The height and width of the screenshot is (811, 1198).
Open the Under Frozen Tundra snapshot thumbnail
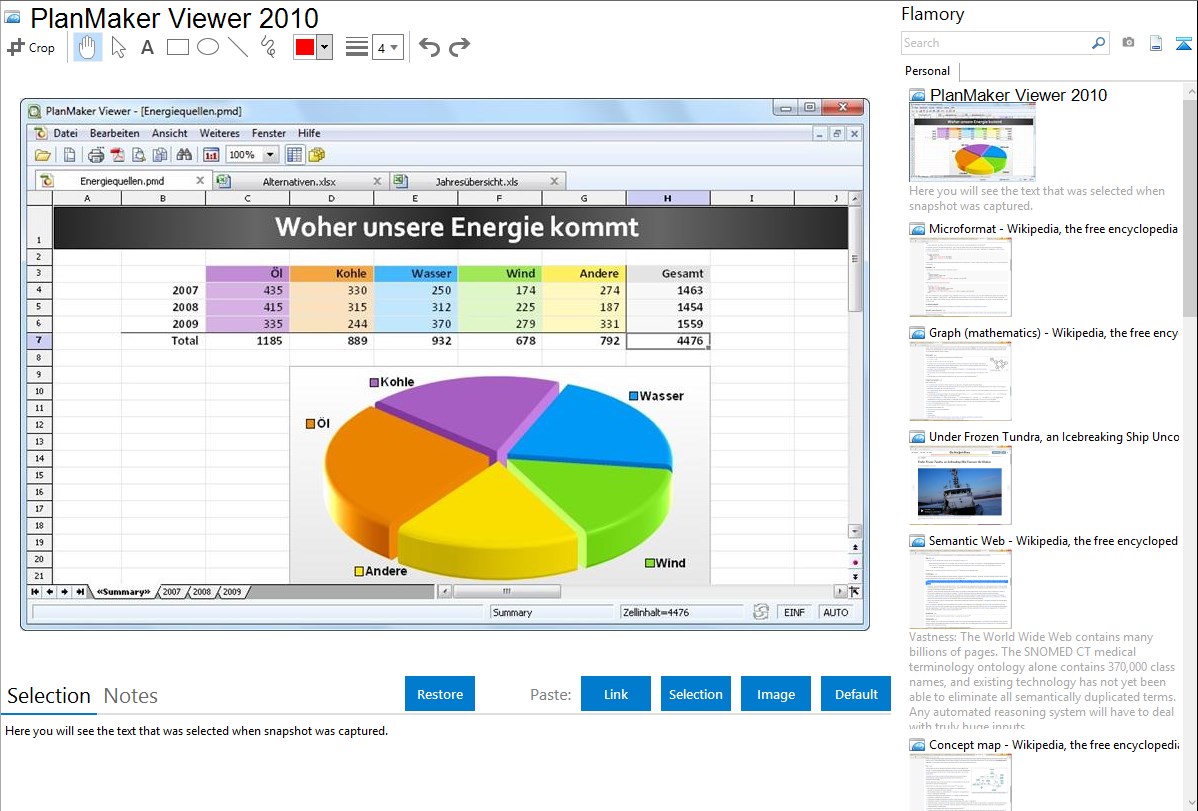point(960,486)
